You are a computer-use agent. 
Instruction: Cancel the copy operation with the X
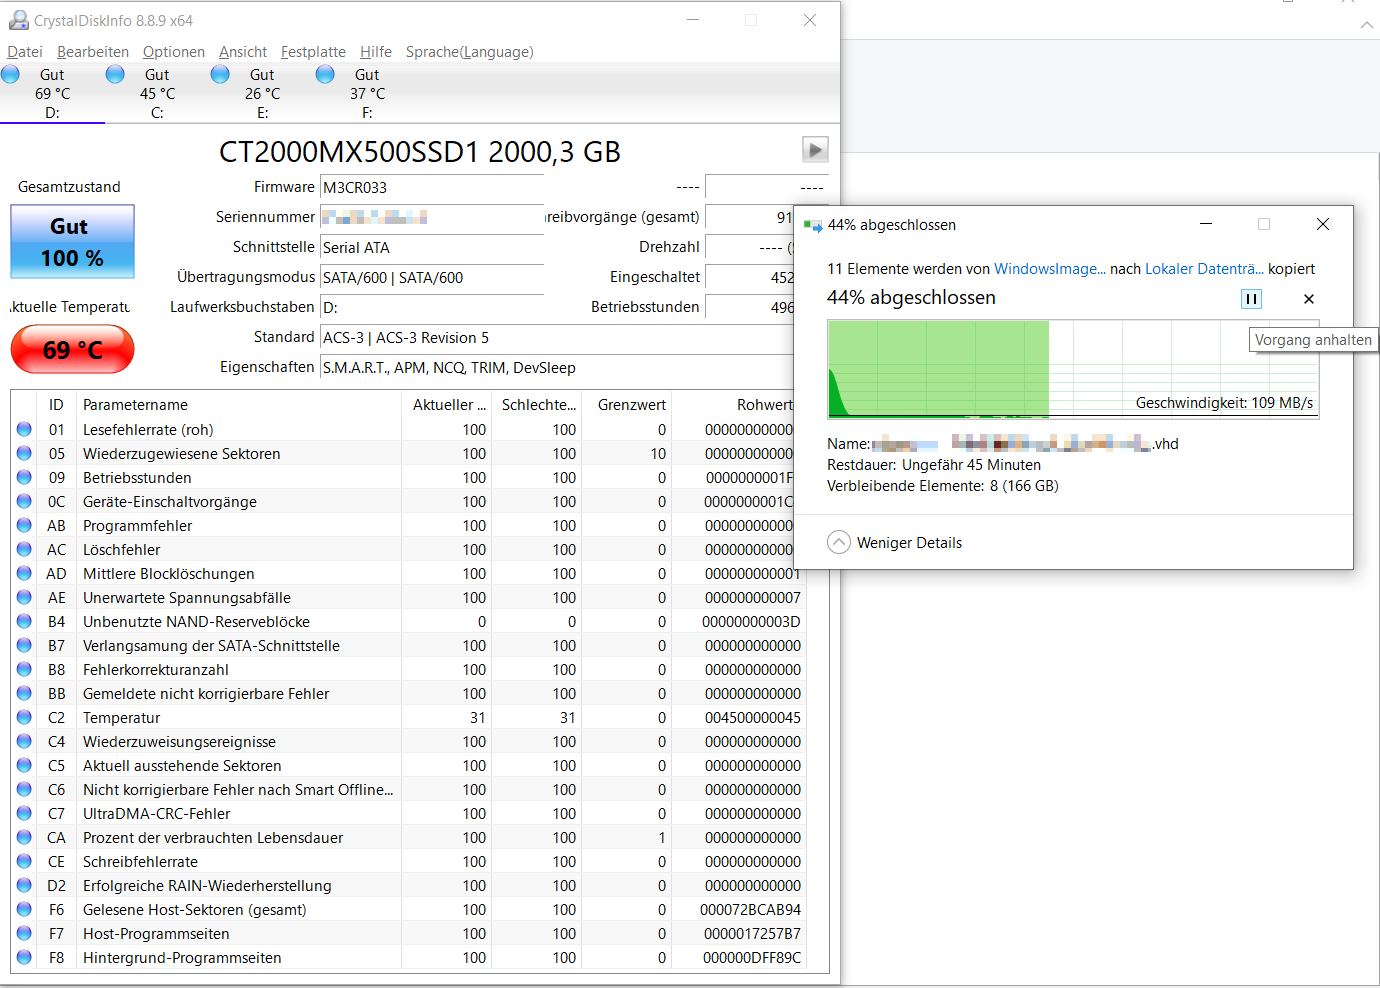1309,298
